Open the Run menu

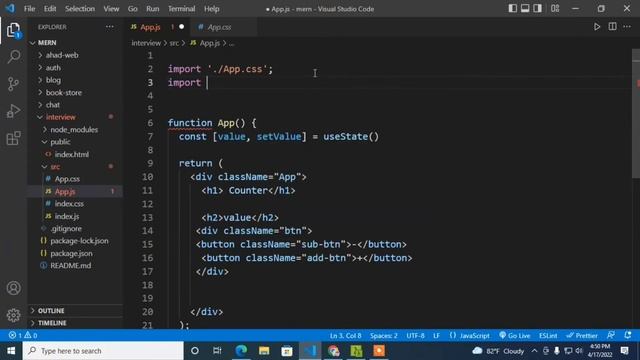153,9
